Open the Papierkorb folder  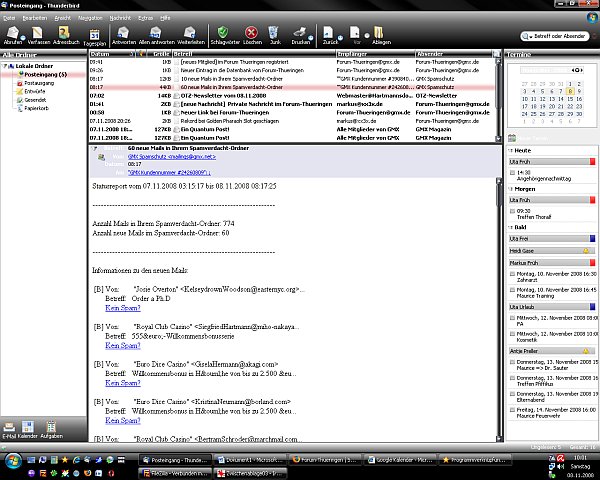[x=36, y=108]
